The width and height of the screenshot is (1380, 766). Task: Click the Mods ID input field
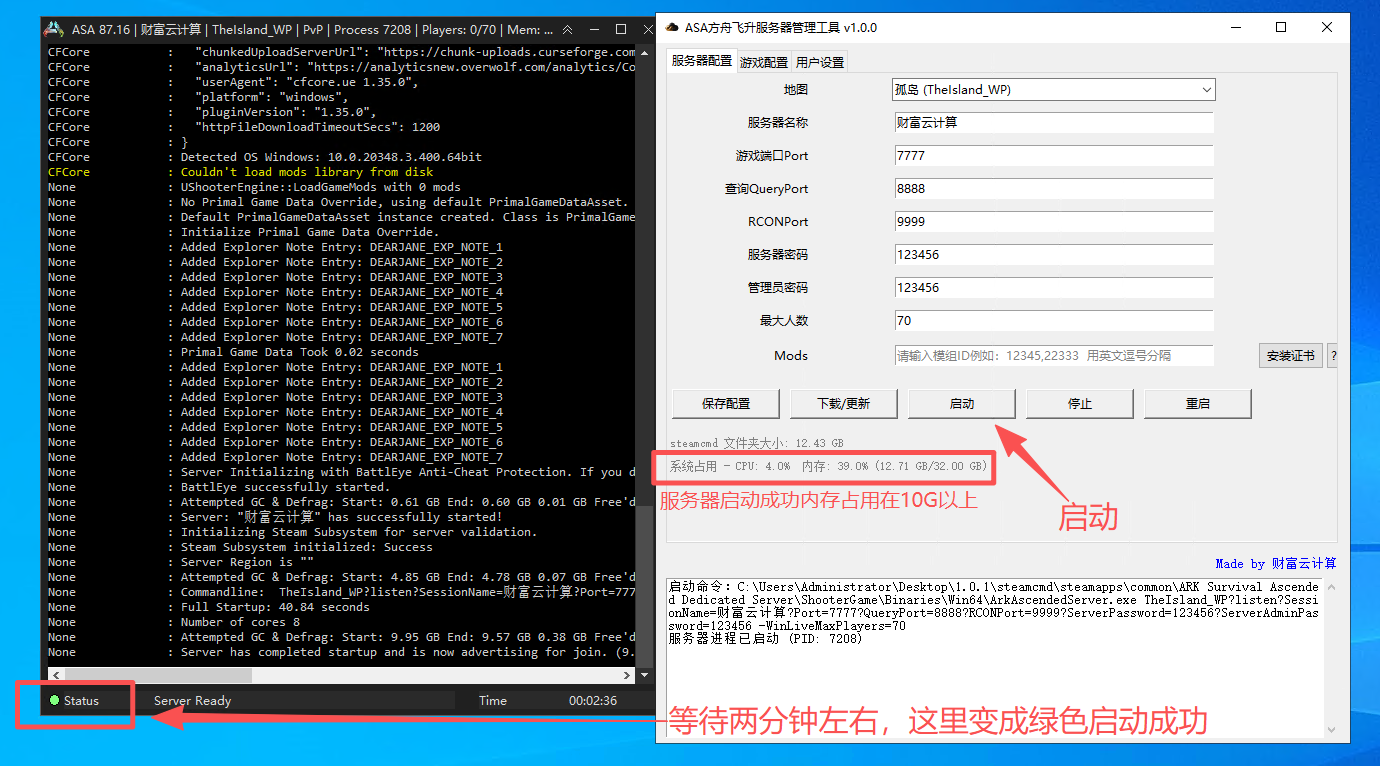coord(1053,355)
